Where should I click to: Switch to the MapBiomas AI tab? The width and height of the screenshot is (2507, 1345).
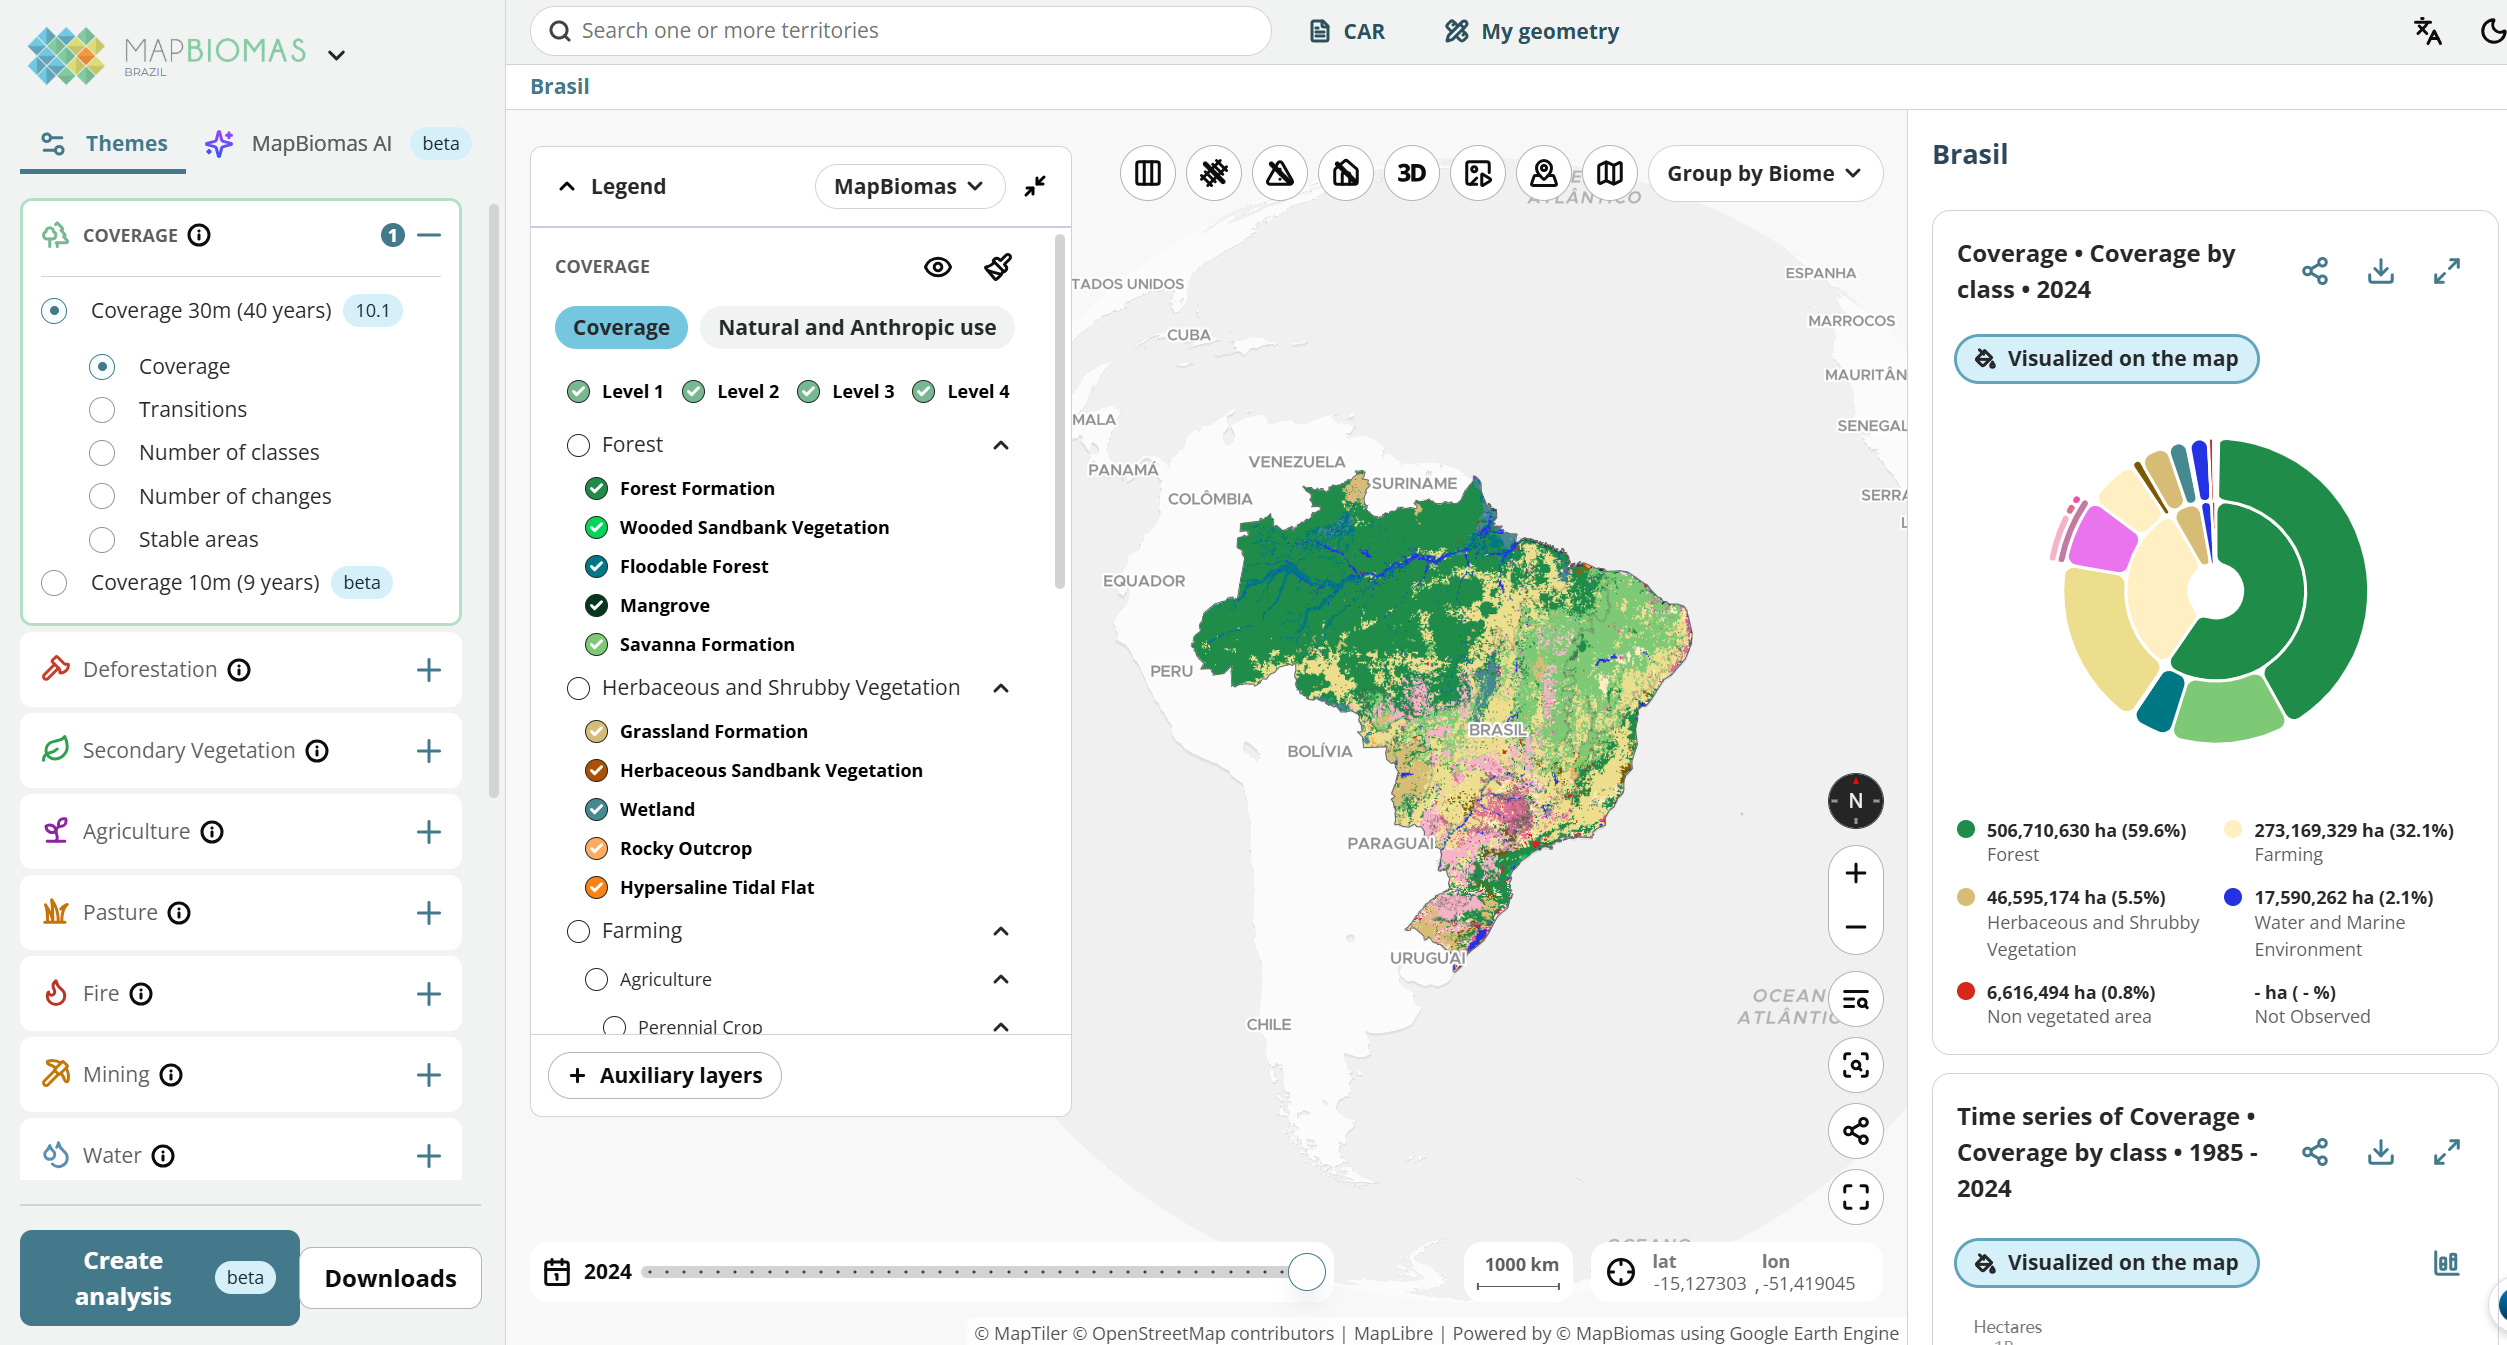click(321, 144)
